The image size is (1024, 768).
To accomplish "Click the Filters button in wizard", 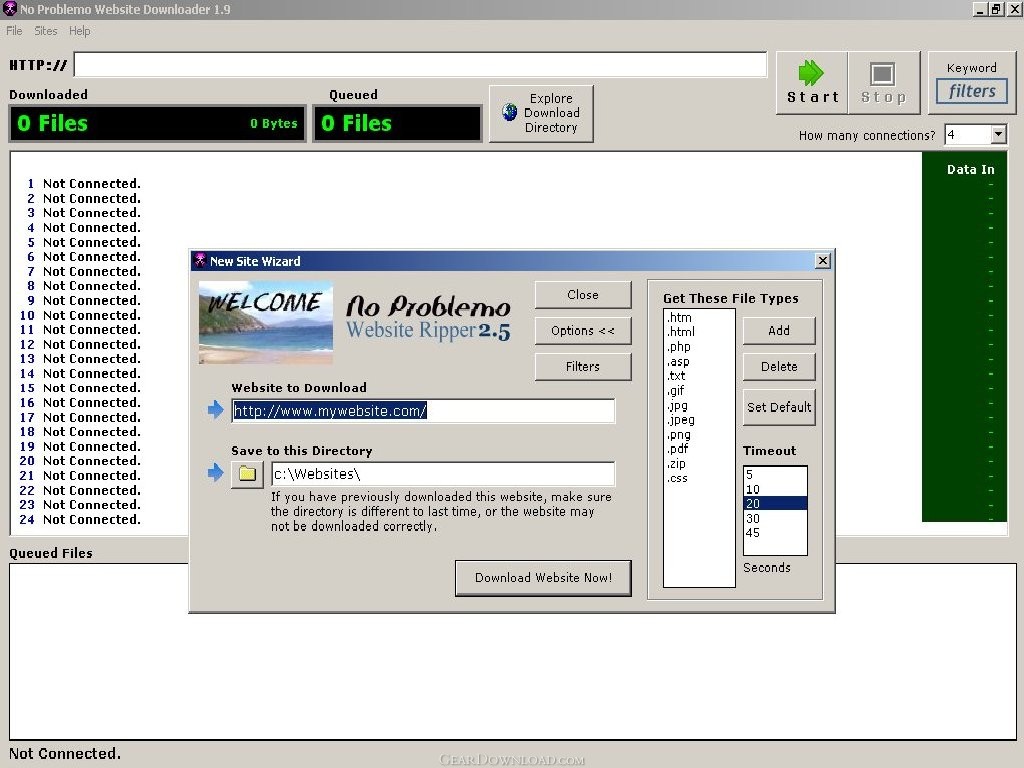I will [583, 366].
